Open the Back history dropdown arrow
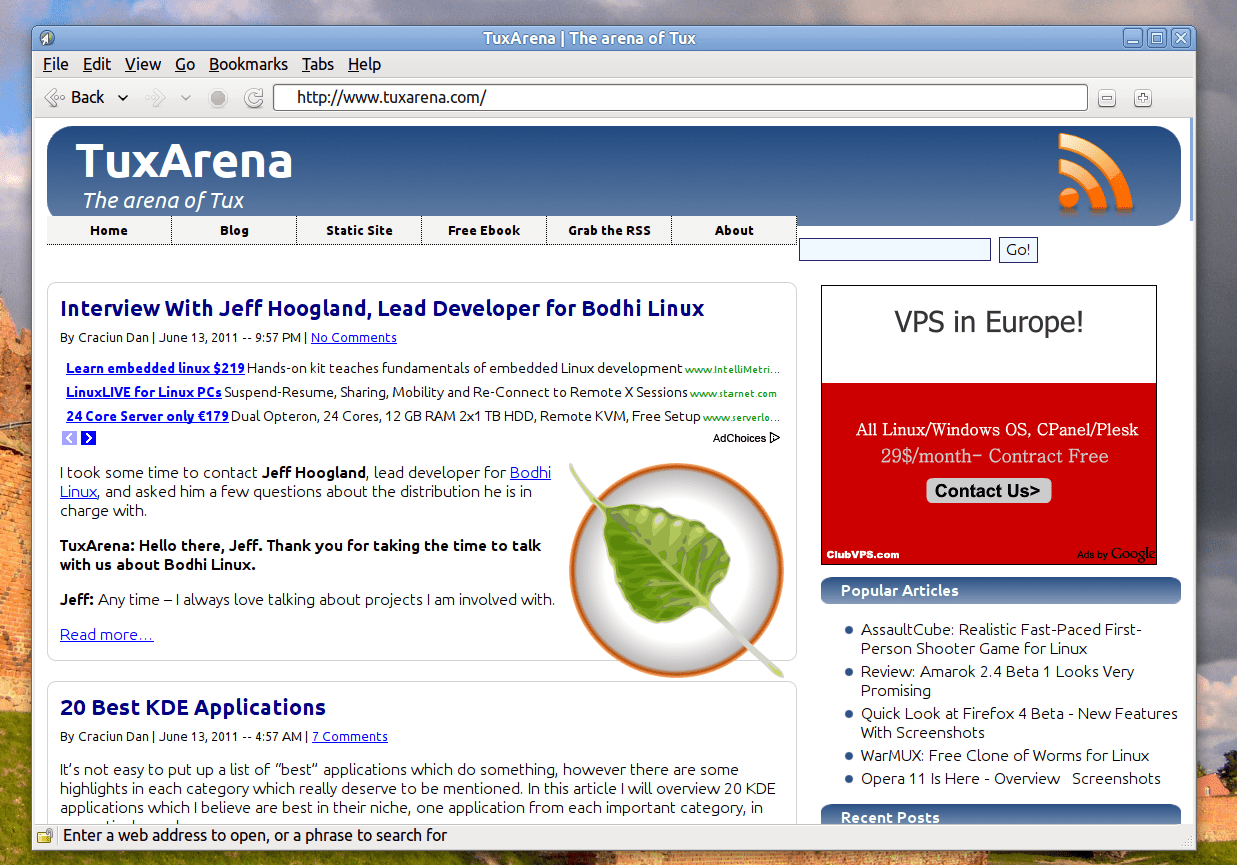Screen dimensions: 1237x865 (x=123, y=98)
